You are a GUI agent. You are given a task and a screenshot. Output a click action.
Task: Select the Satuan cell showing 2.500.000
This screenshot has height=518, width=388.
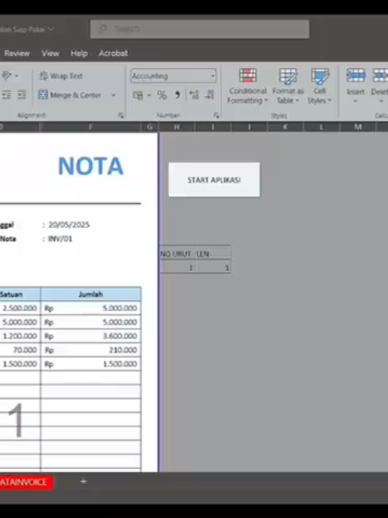[x=20, y=308]
